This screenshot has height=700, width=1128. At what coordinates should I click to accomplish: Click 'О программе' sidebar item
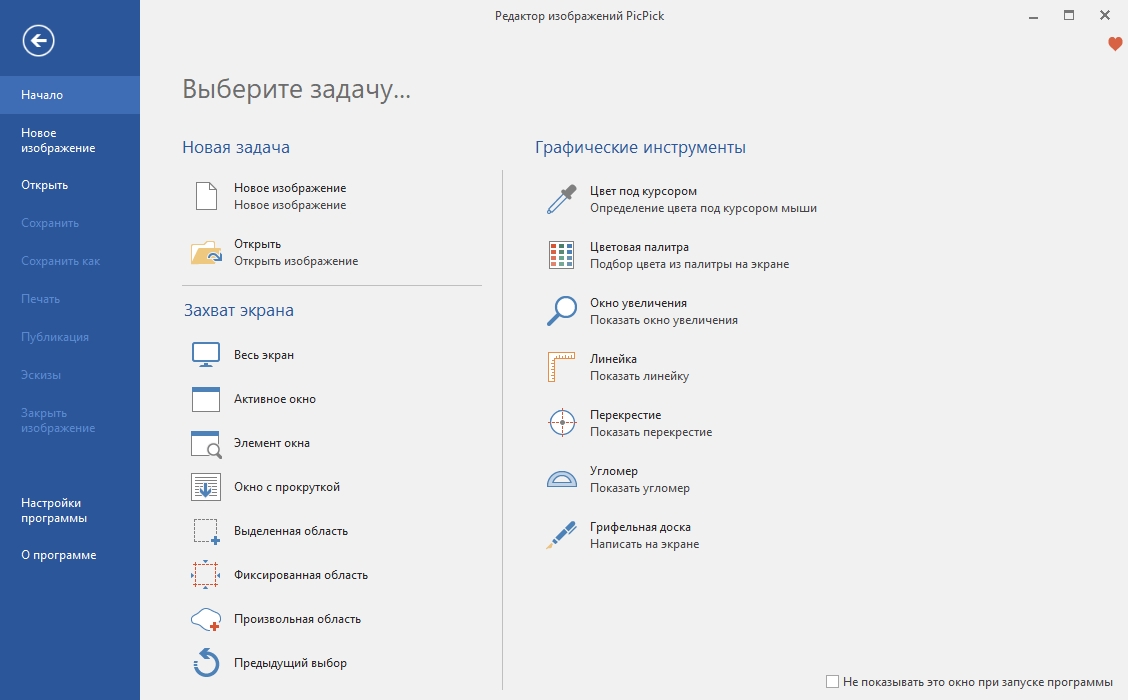[x=58, y=555]
